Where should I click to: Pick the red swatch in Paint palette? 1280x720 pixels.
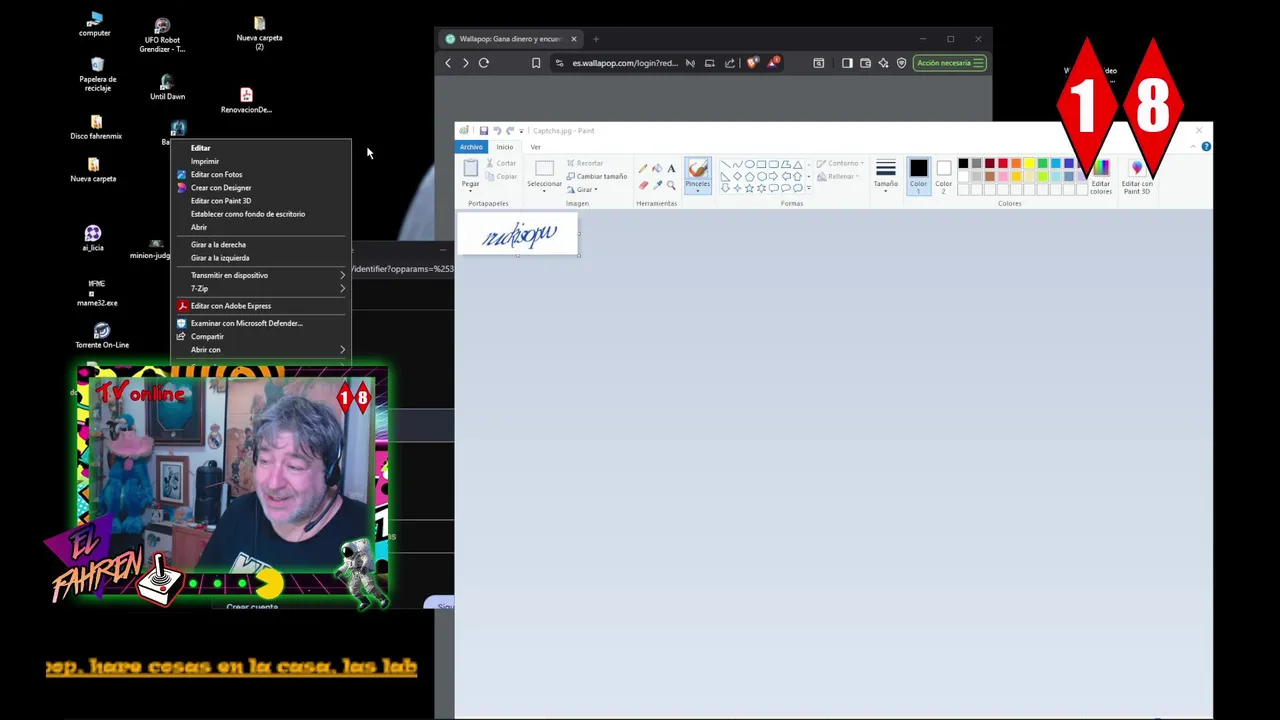1003,164
